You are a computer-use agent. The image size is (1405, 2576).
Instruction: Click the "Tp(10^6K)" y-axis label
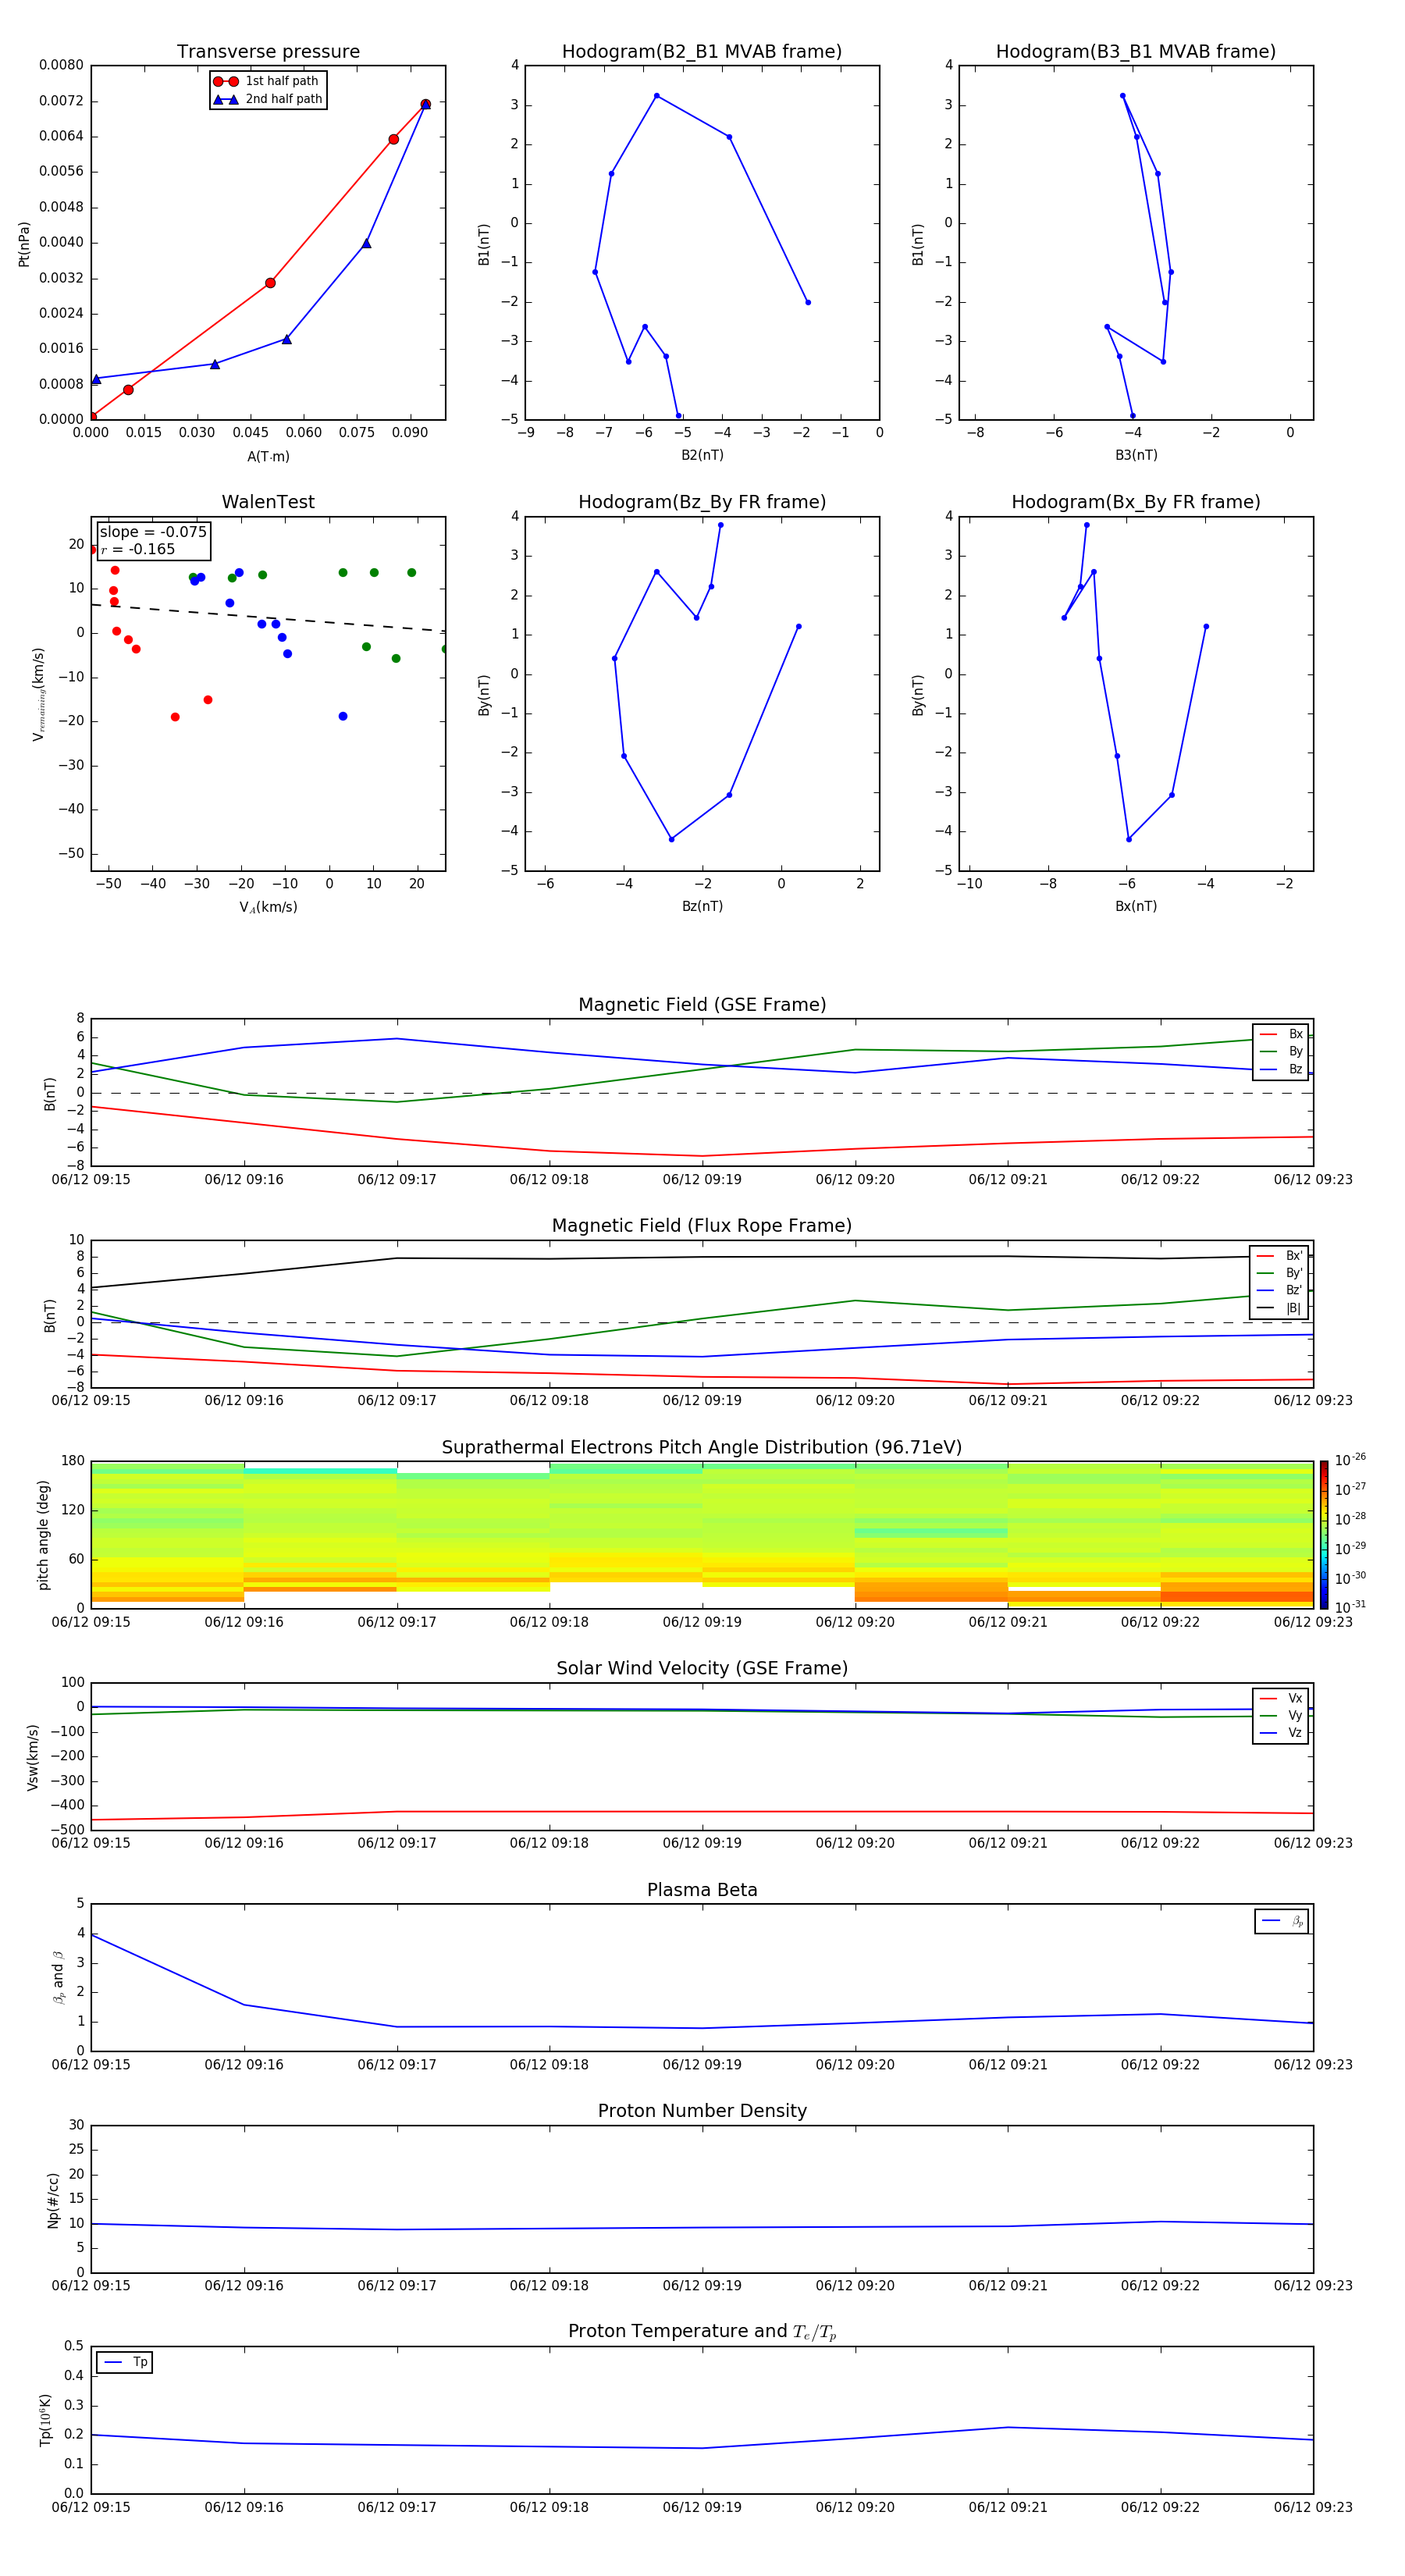pos(45,2420)
